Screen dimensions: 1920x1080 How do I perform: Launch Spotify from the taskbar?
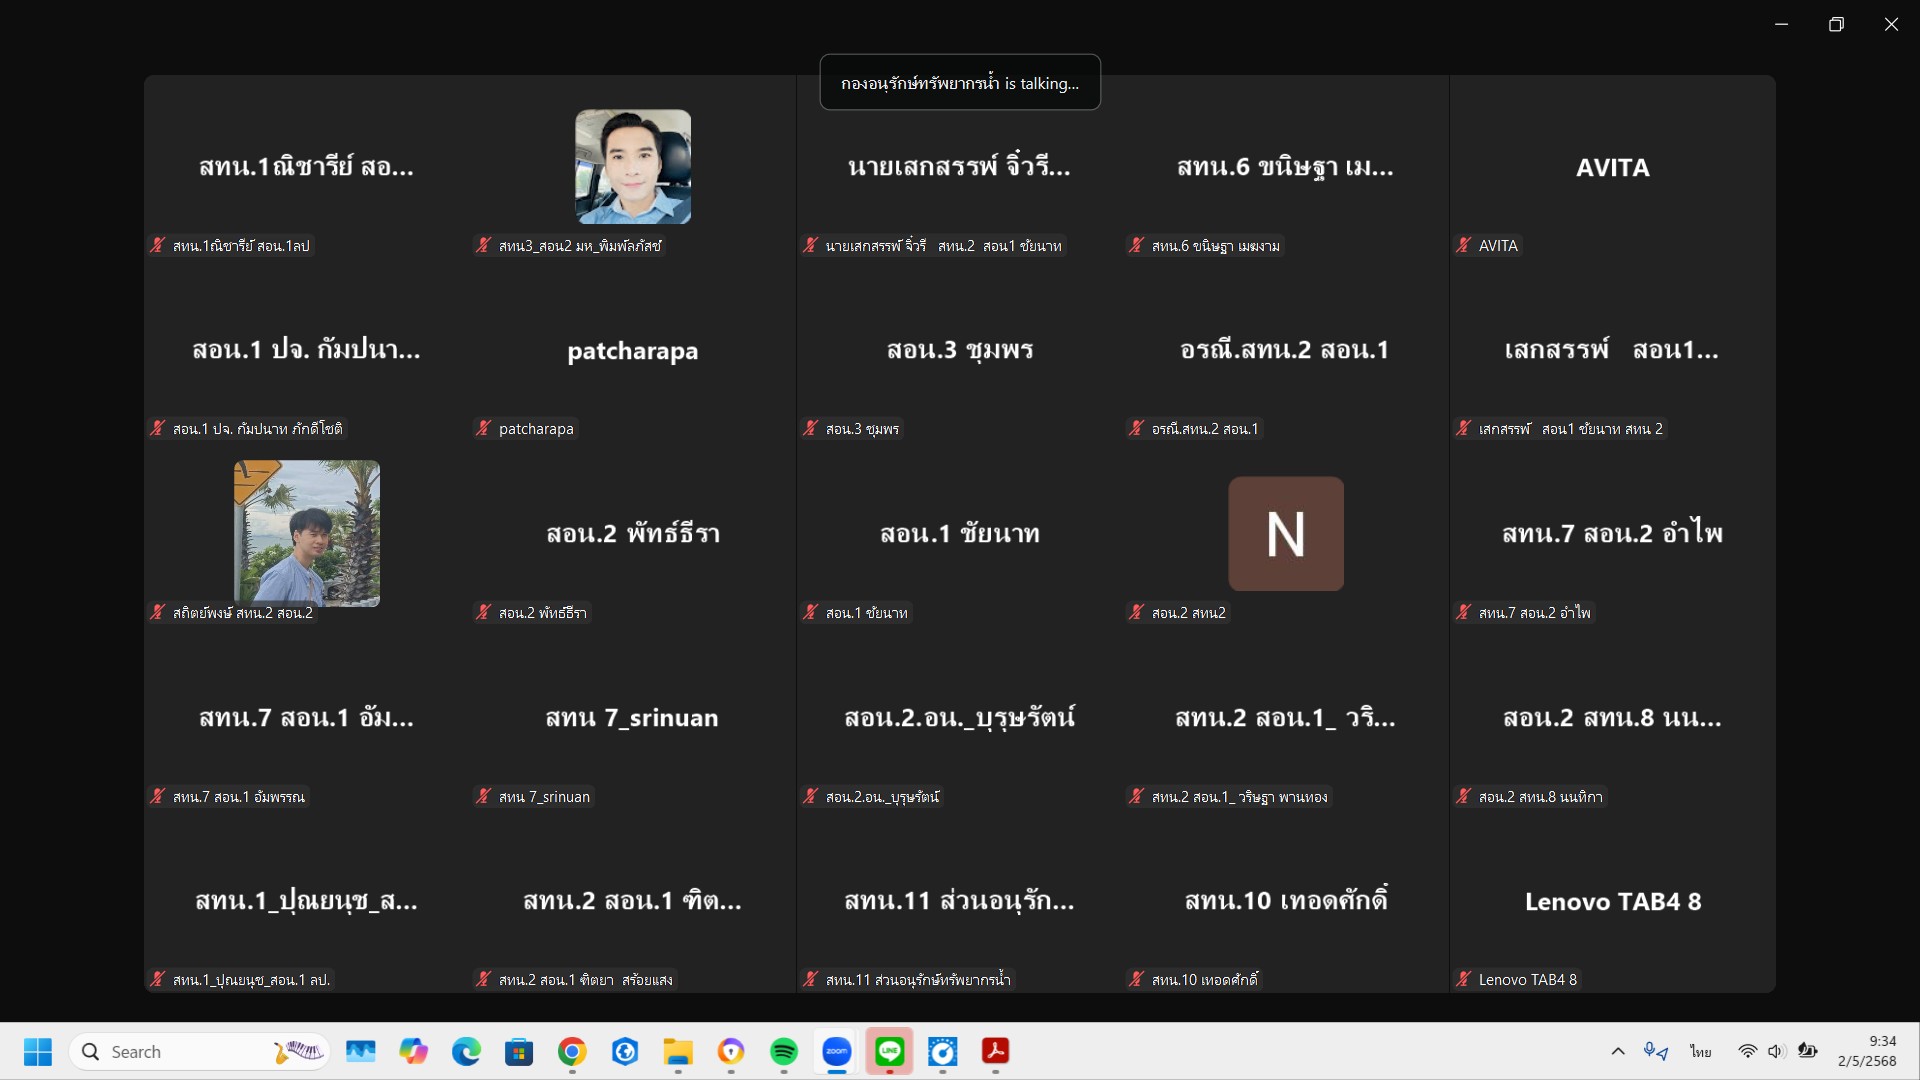(x=784, y=1051)
